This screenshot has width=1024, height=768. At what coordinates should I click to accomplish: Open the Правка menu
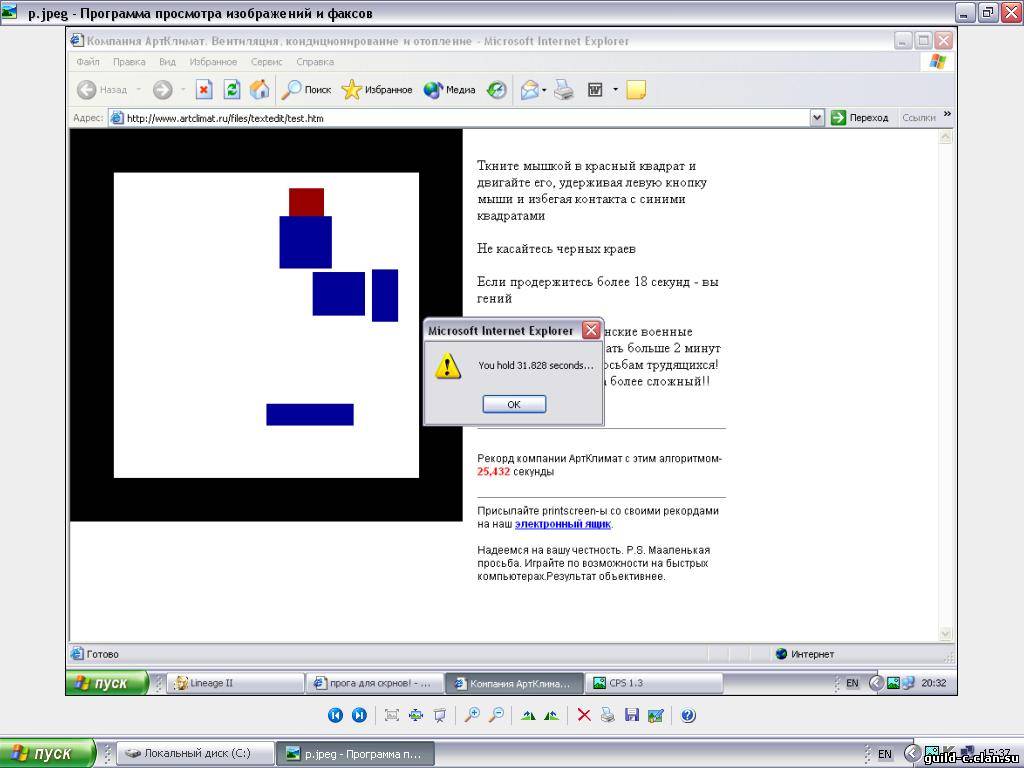click(x=129, y=61)
